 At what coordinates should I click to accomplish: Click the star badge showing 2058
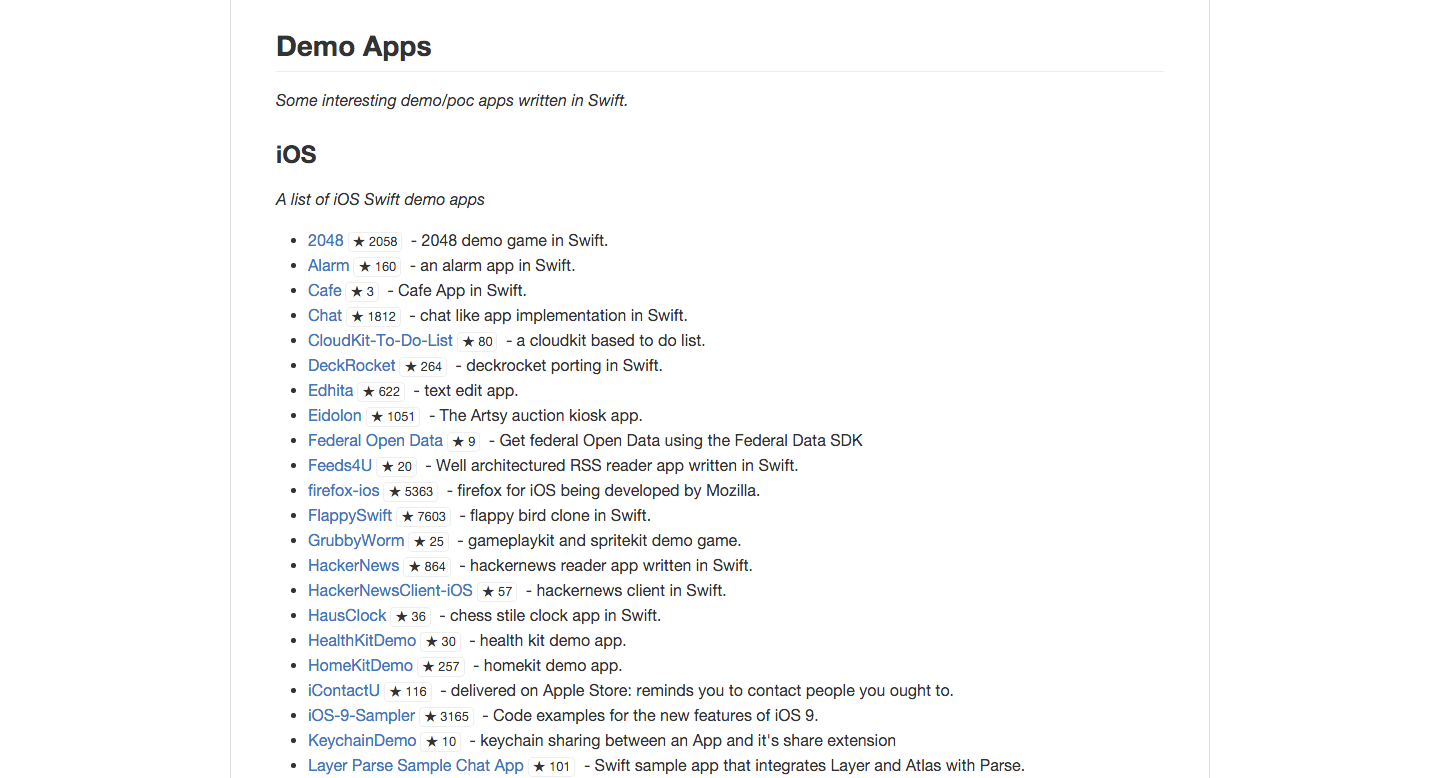pyautogui.click(x=376, y=241)
